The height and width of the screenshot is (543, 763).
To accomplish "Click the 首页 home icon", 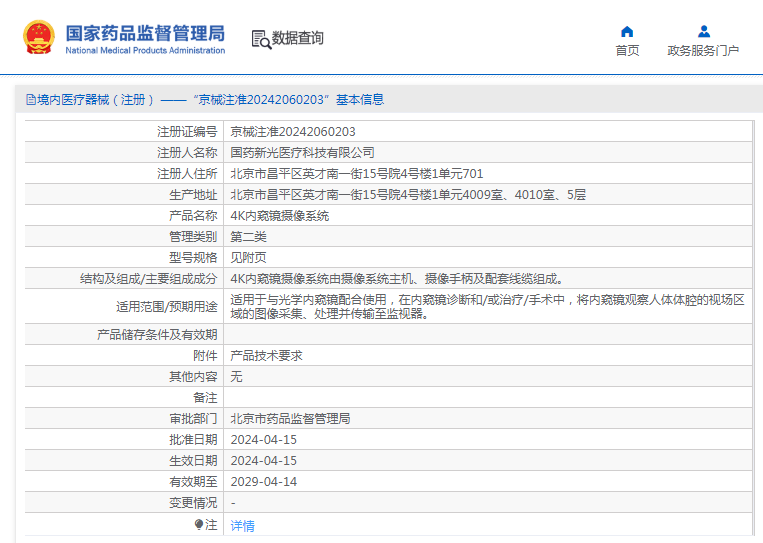I will pos(627,32).
